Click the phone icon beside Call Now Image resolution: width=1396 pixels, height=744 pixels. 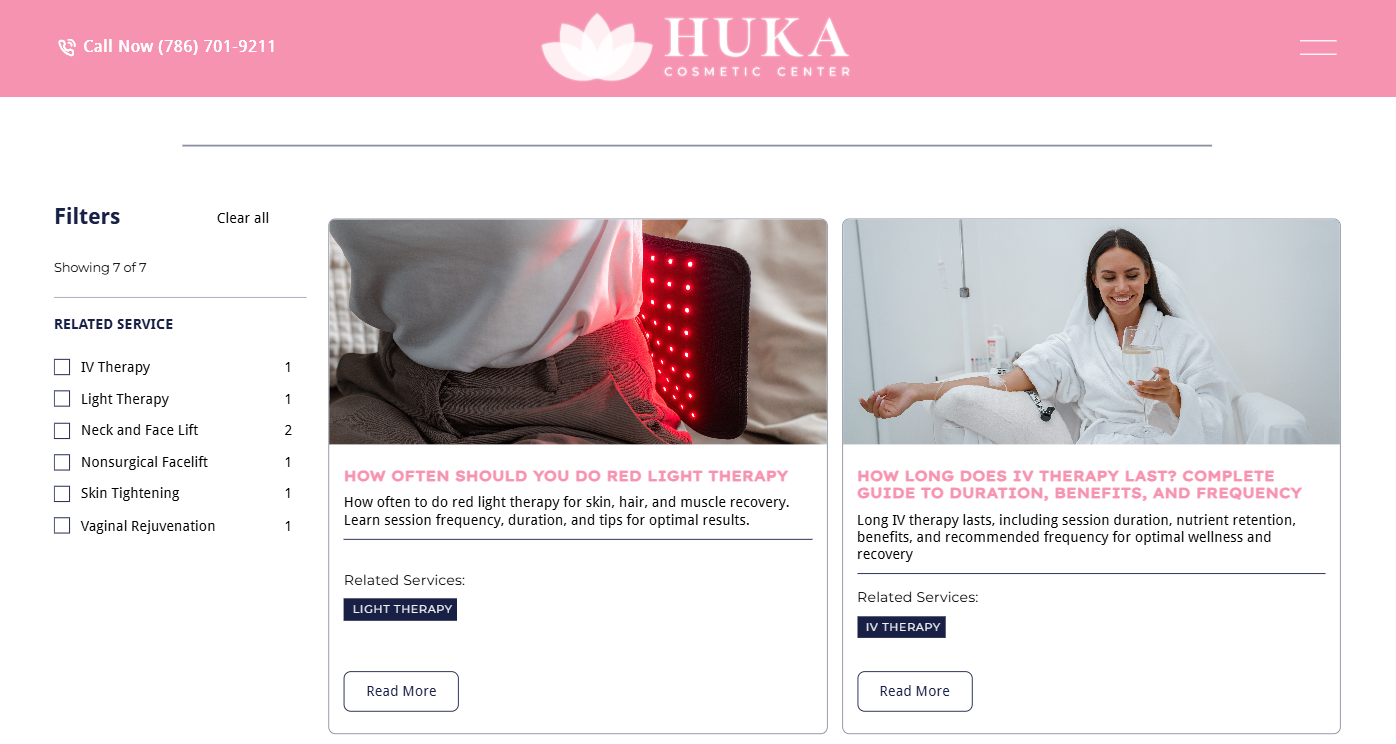tap(67, 47)
